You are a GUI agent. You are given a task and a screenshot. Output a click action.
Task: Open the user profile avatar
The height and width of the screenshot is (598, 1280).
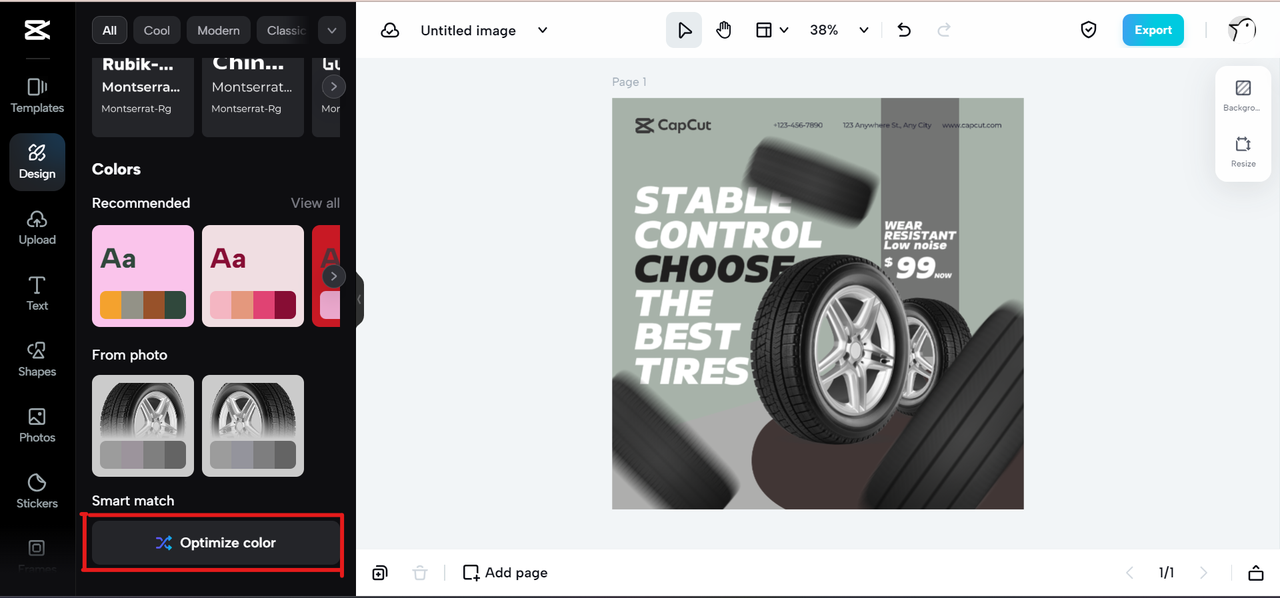point(1242,30)
